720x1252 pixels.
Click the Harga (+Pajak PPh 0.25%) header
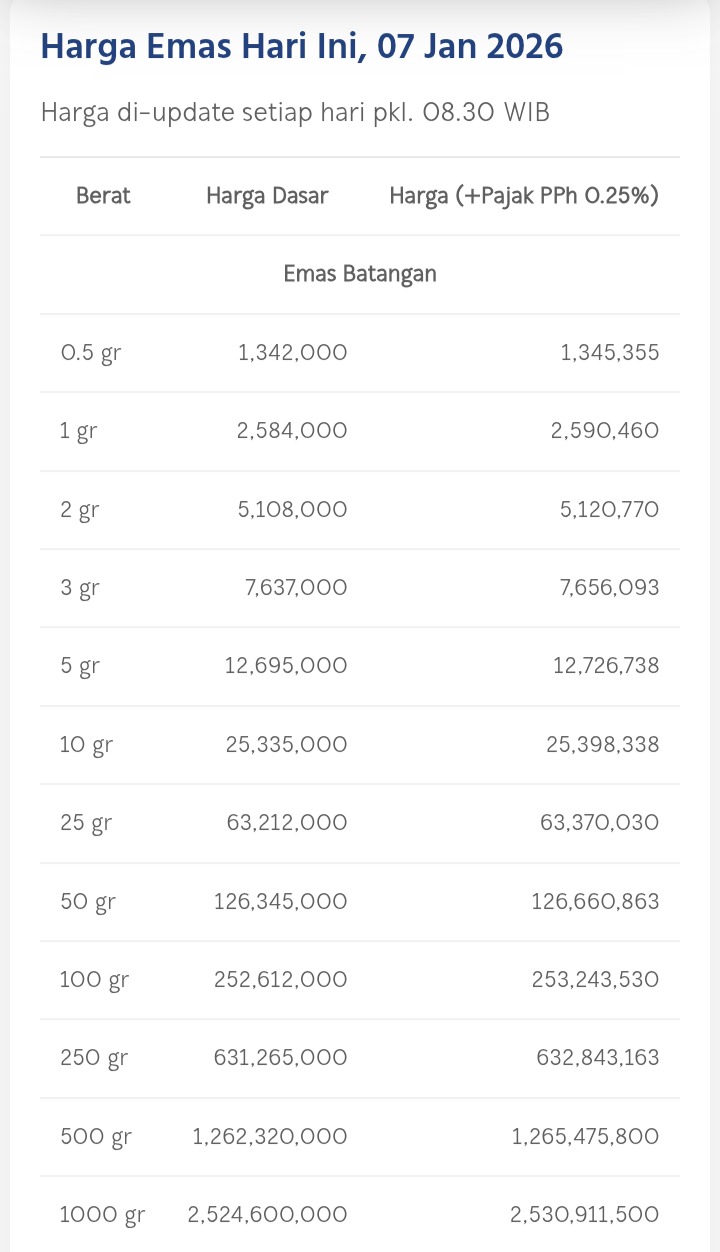(x=523, y=196)
